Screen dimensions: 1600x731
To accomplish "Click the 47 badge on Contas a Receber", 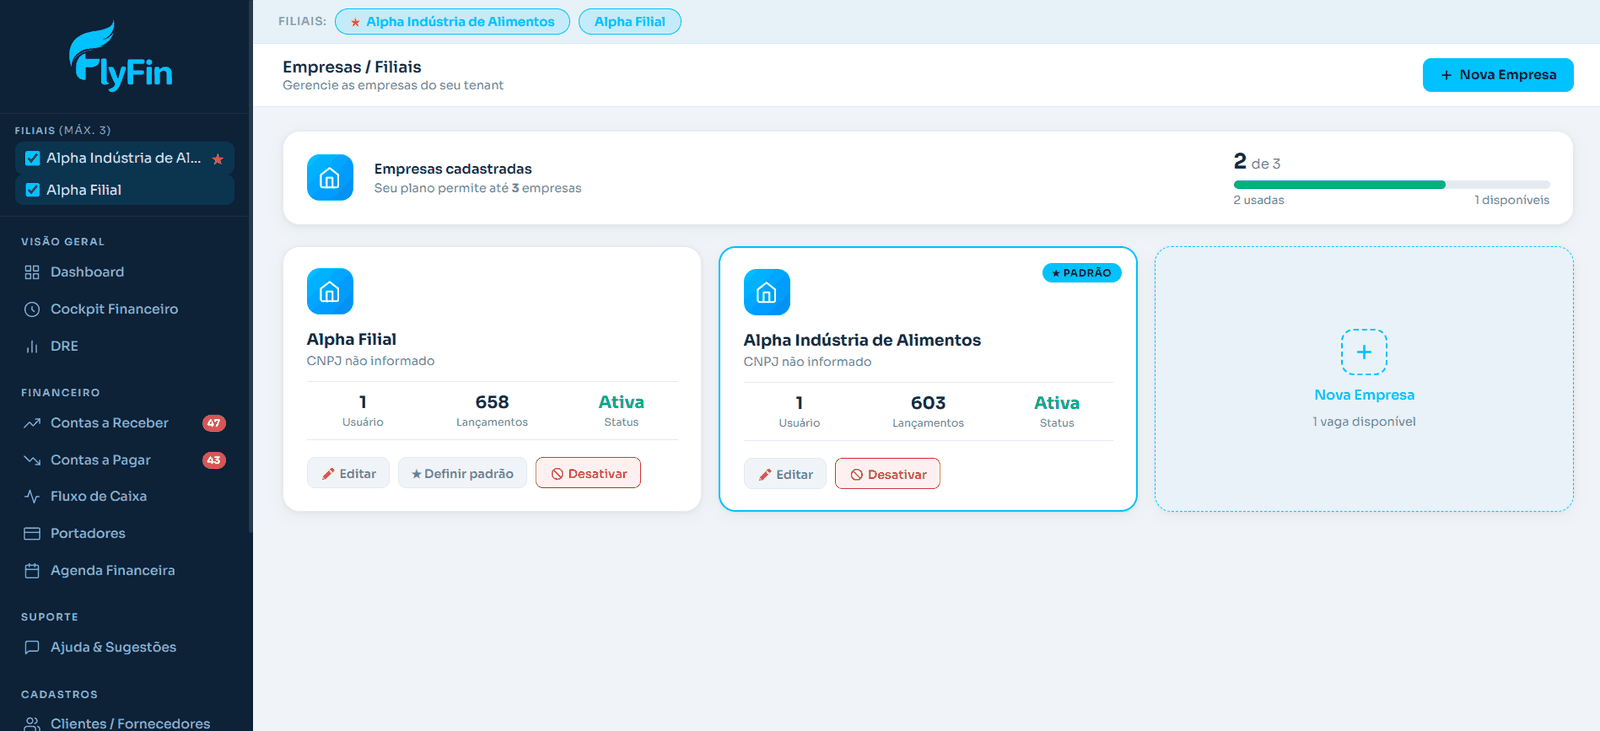I will click(214, 423).
